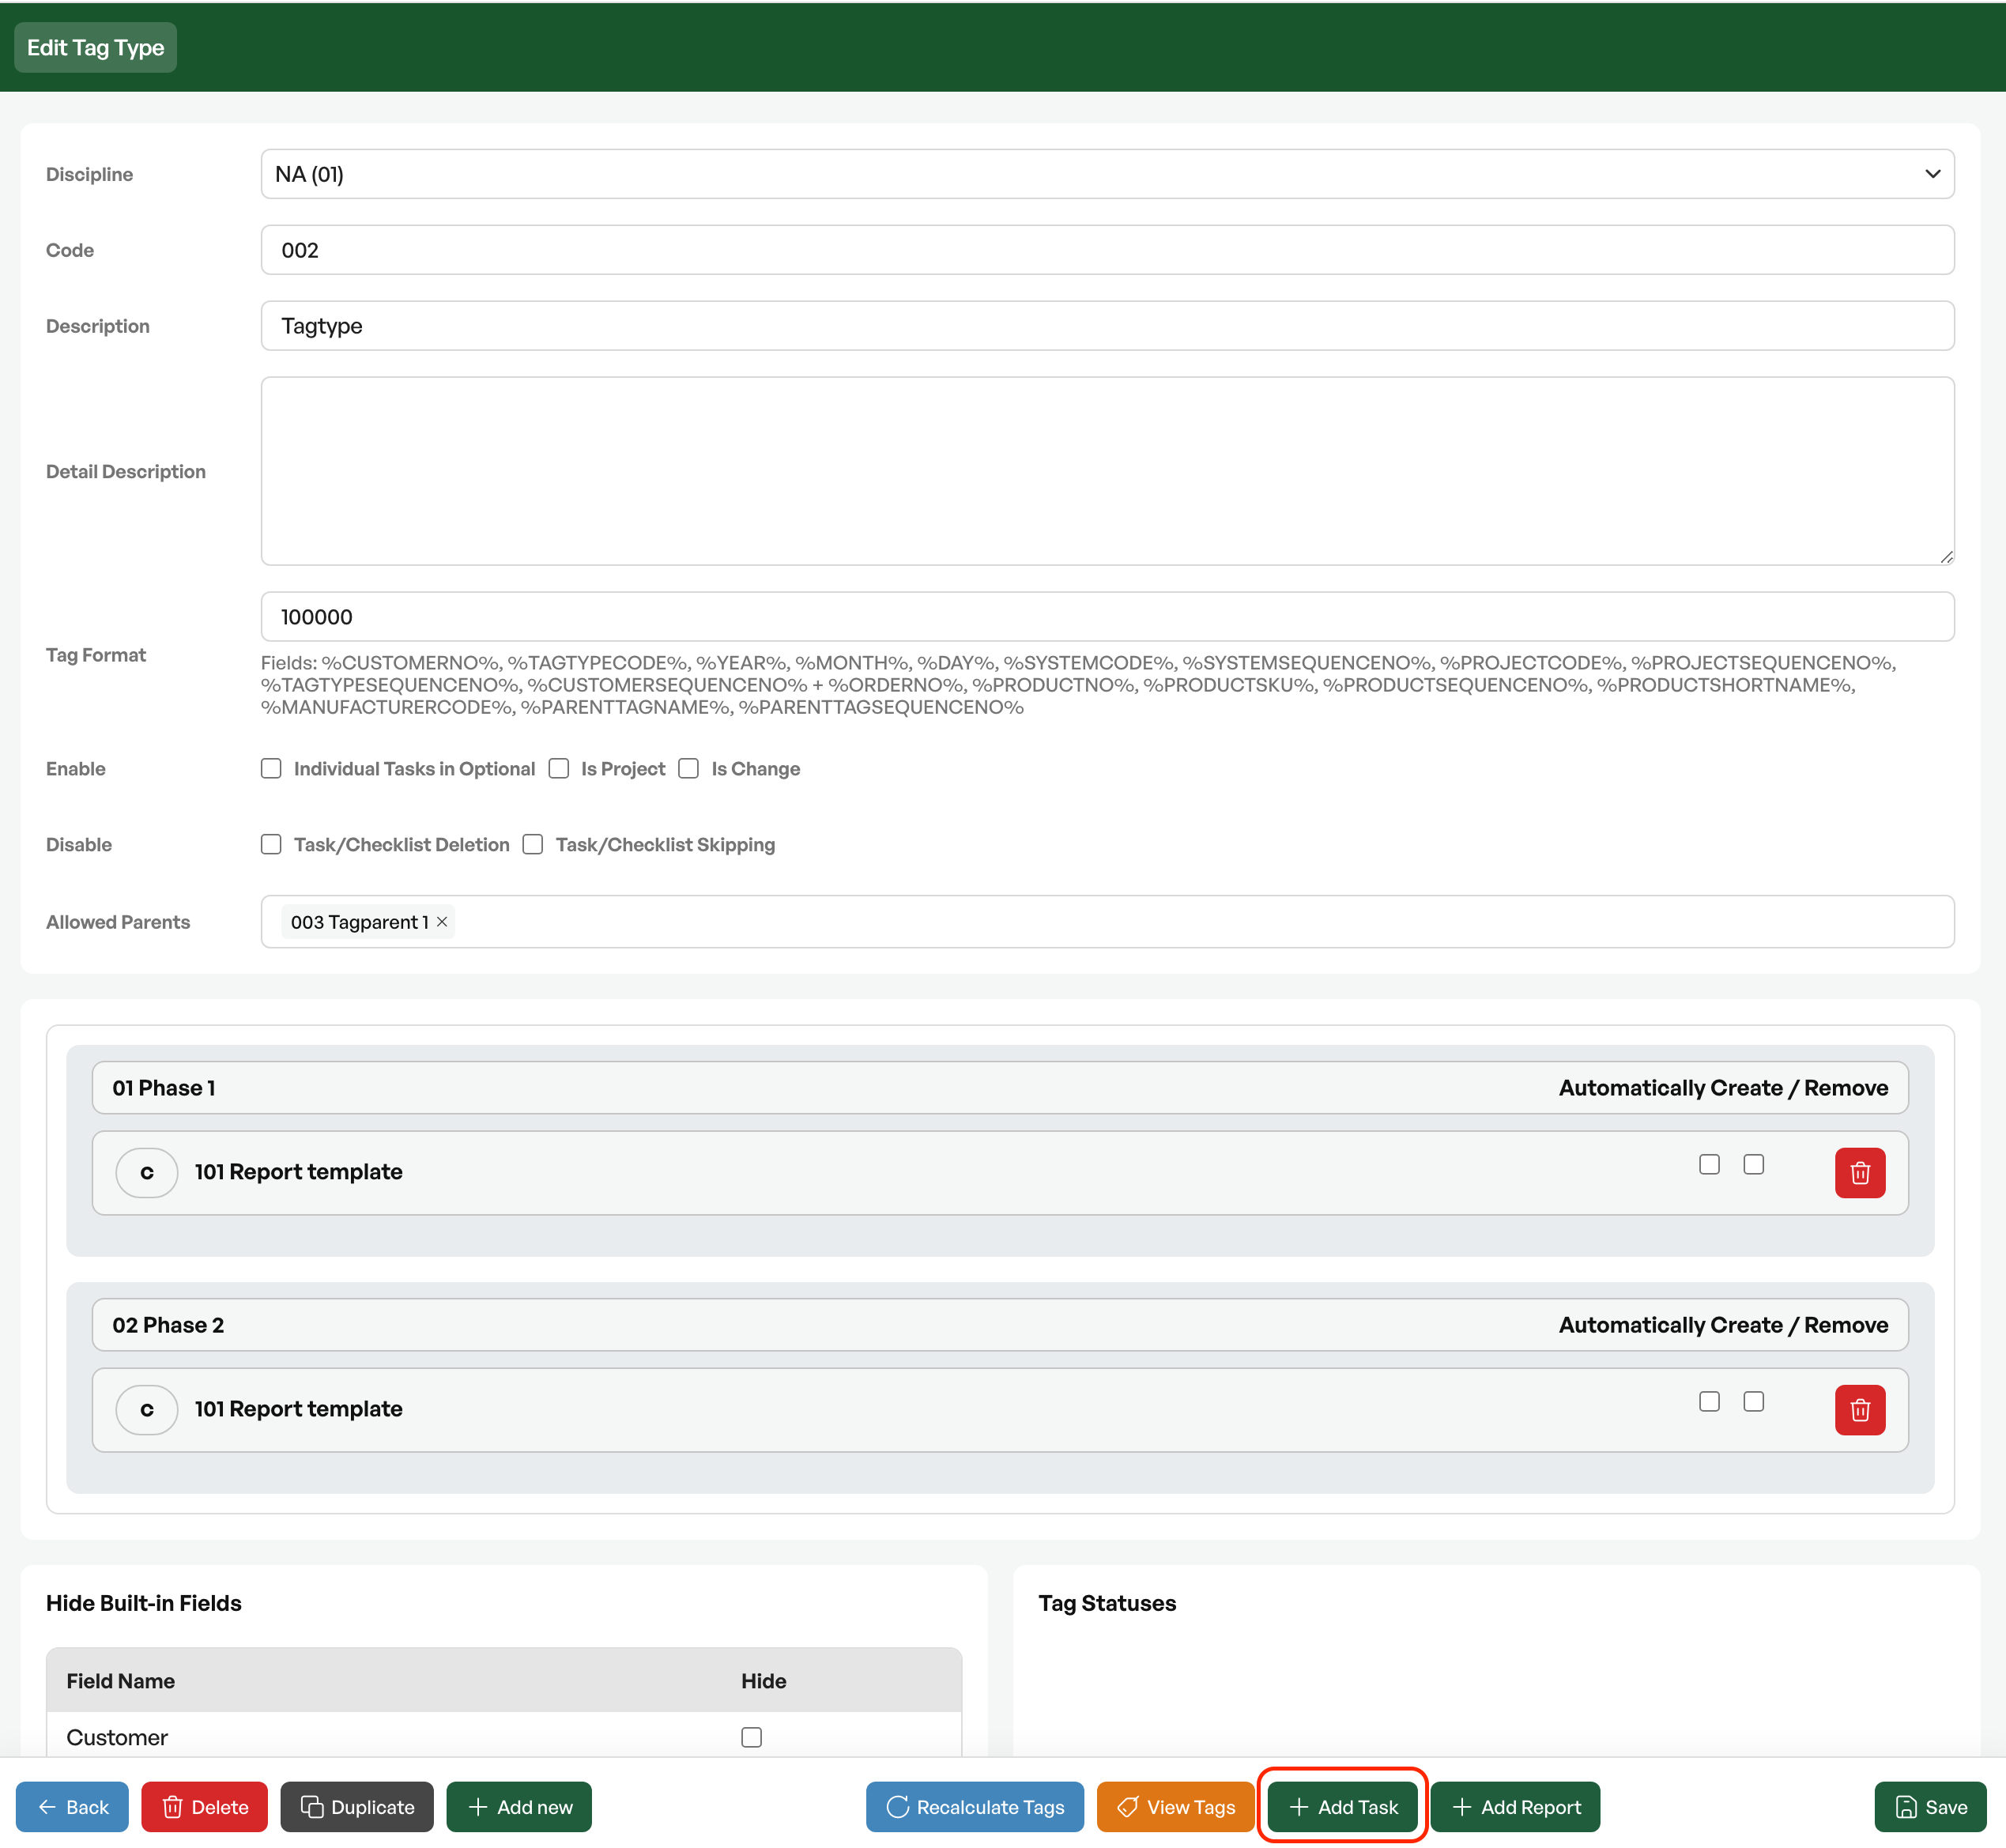Enable Individual Tasks in Optional

tap(271, 768)
